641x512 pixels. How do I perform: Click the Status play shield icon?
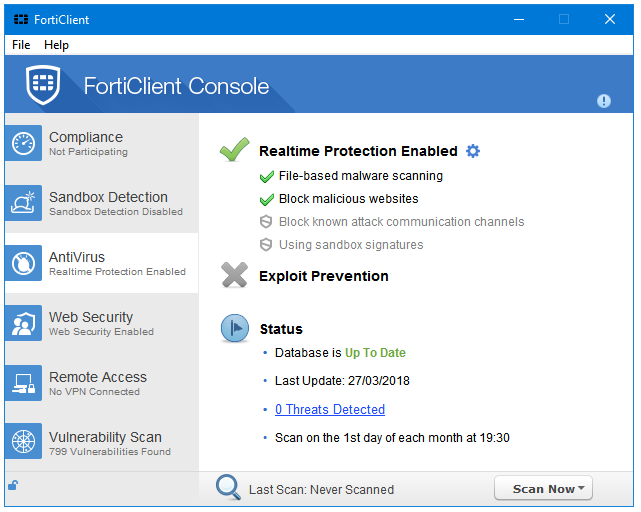pos(235,328)
